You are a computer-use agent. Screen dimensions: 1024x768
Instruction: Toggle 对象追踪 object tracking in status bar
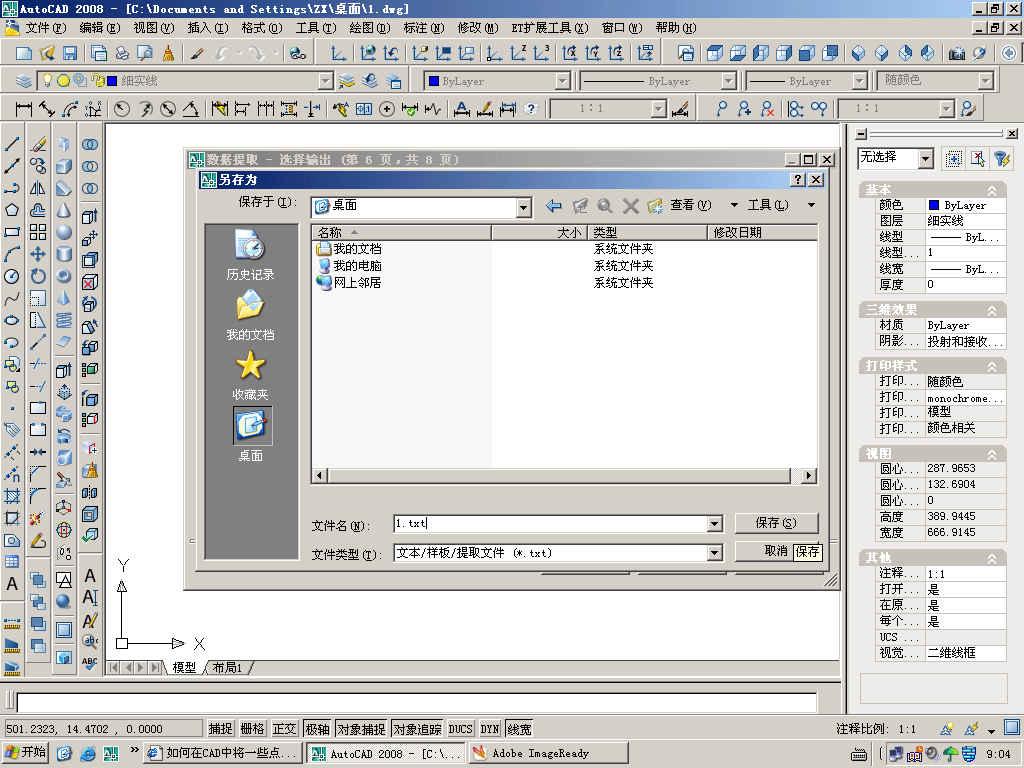[x=417, y=729]
